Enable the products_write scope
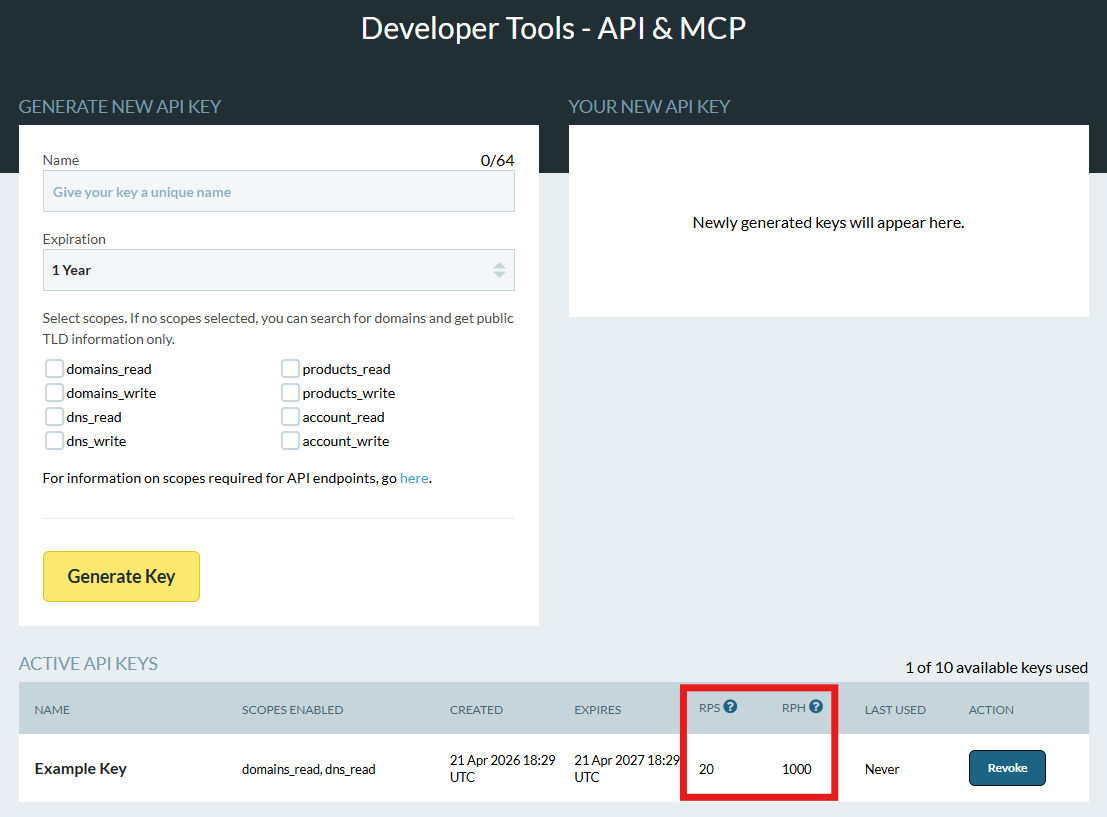This screenshot has height=817, width=1107. click(x=290, y=392)
